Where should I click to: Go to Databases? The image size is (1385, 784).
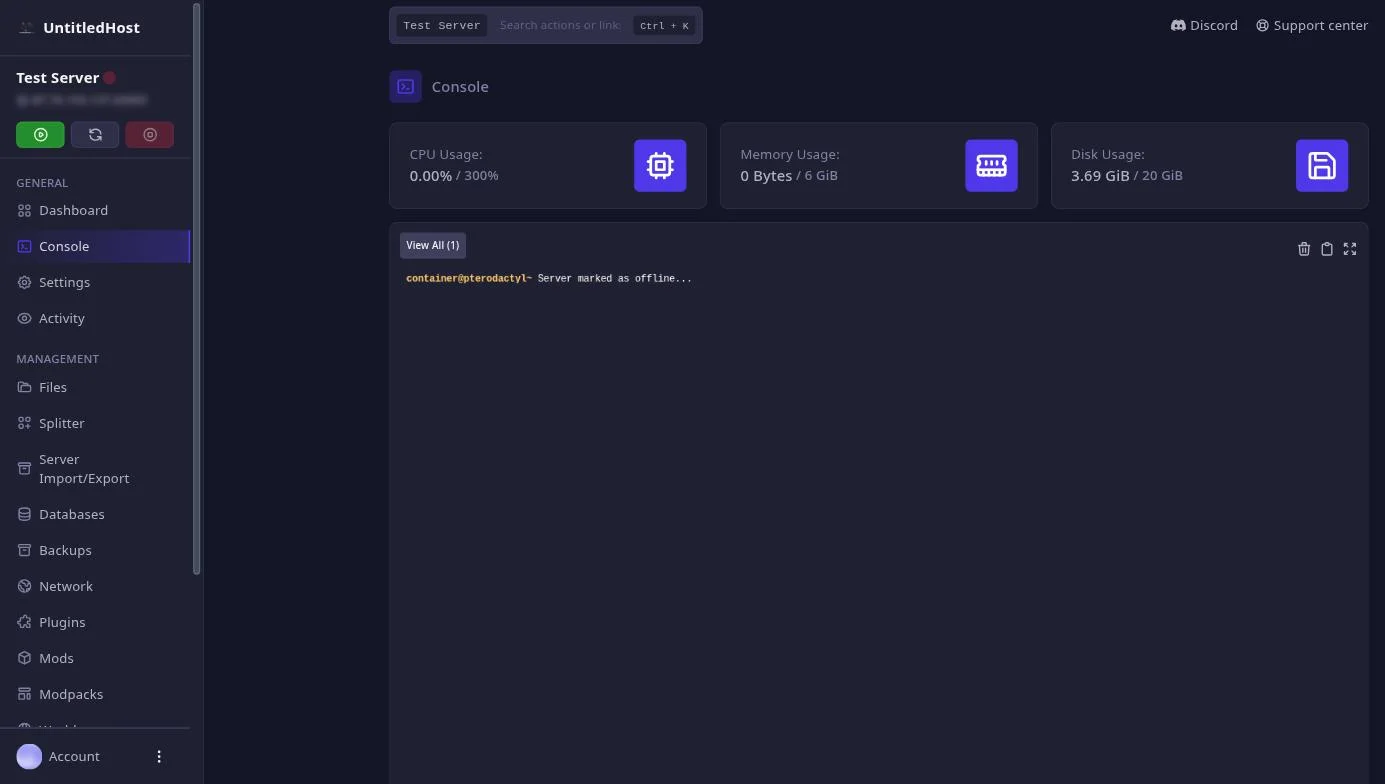(x=95, y=514)
